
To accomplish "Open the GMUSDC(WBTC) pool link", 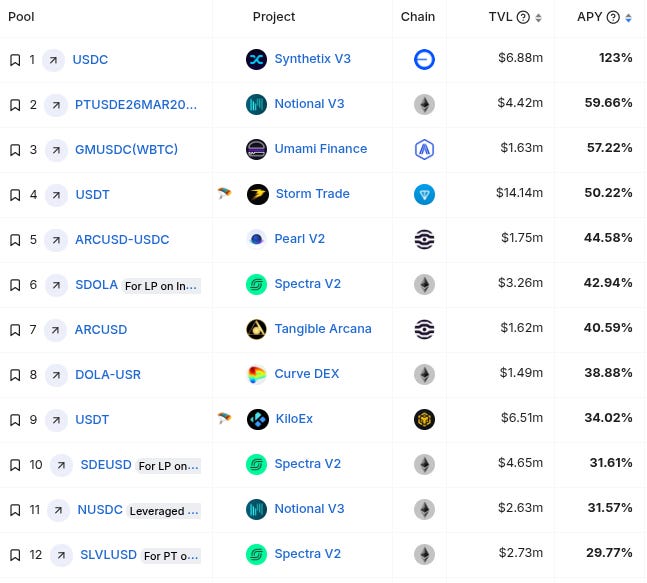I will (x=126, y=149).
